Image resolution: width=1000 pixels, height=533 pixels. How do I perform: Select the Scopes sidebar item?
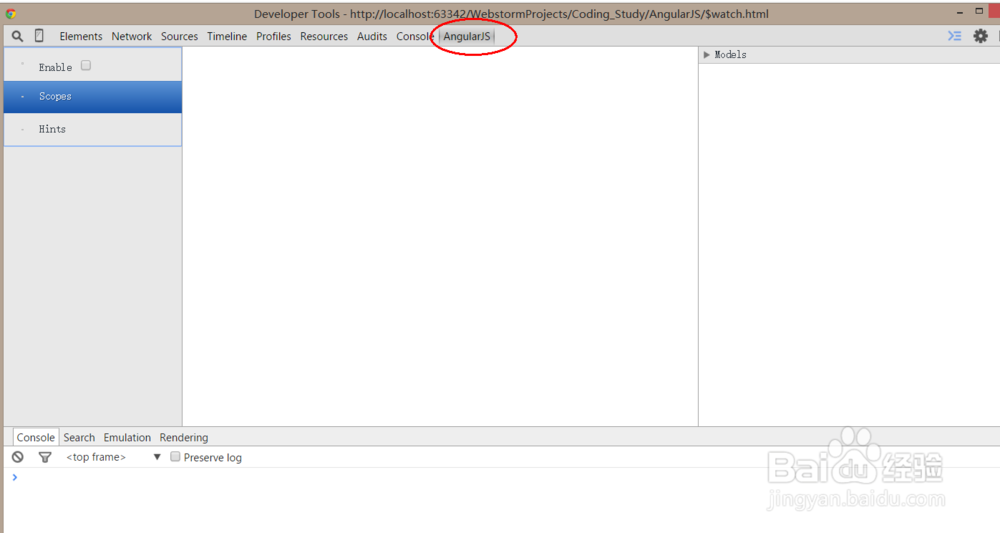93,97
